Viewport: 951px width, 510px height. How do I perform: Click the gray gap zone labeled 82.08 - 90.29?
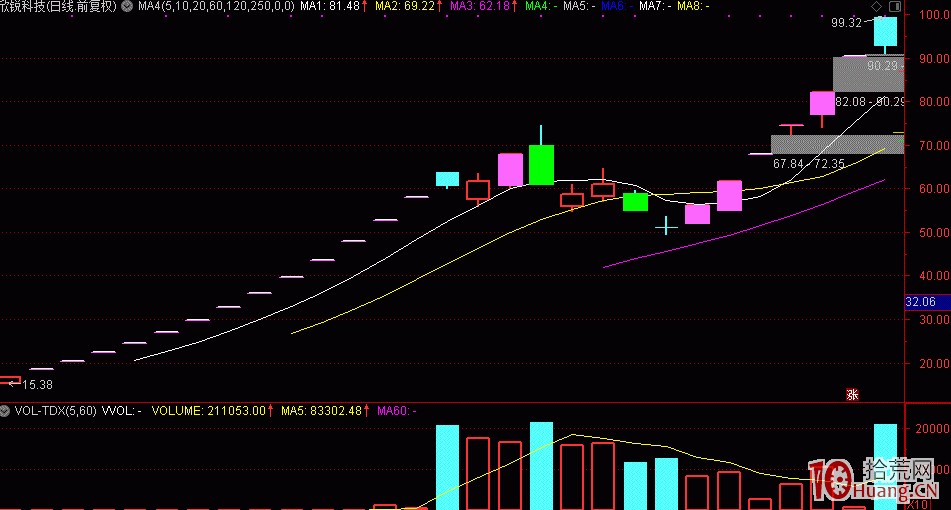tap(868, 74)
